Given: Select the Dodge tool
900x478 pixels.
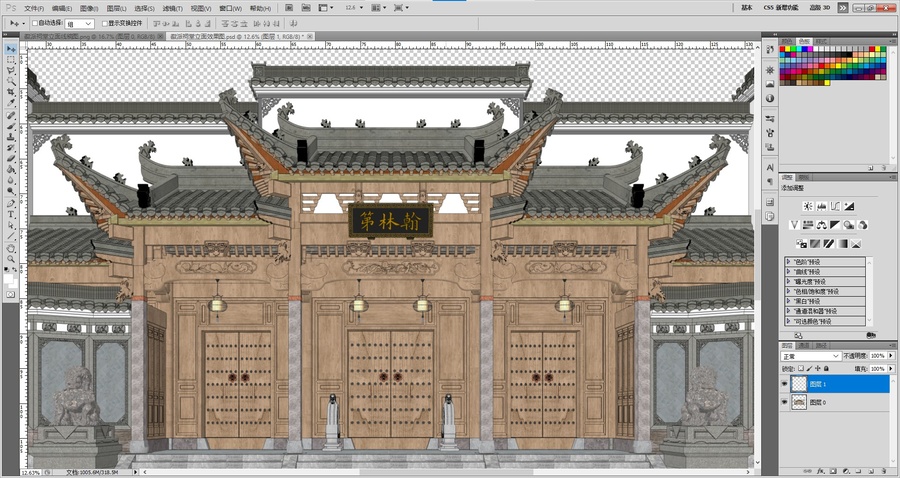Looking at the screenshot, I should [11, 191].
